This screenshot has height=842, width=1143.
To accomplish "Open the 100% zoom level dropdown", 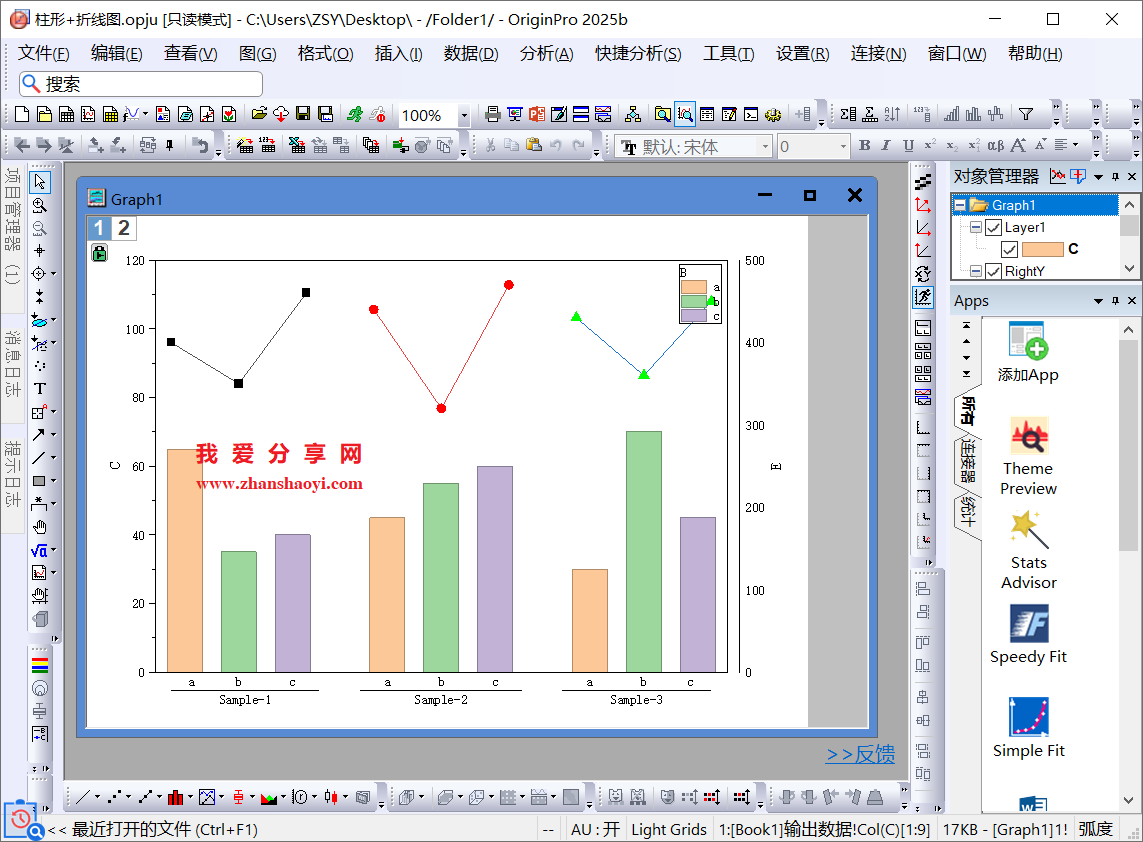I will click(464, 116).
